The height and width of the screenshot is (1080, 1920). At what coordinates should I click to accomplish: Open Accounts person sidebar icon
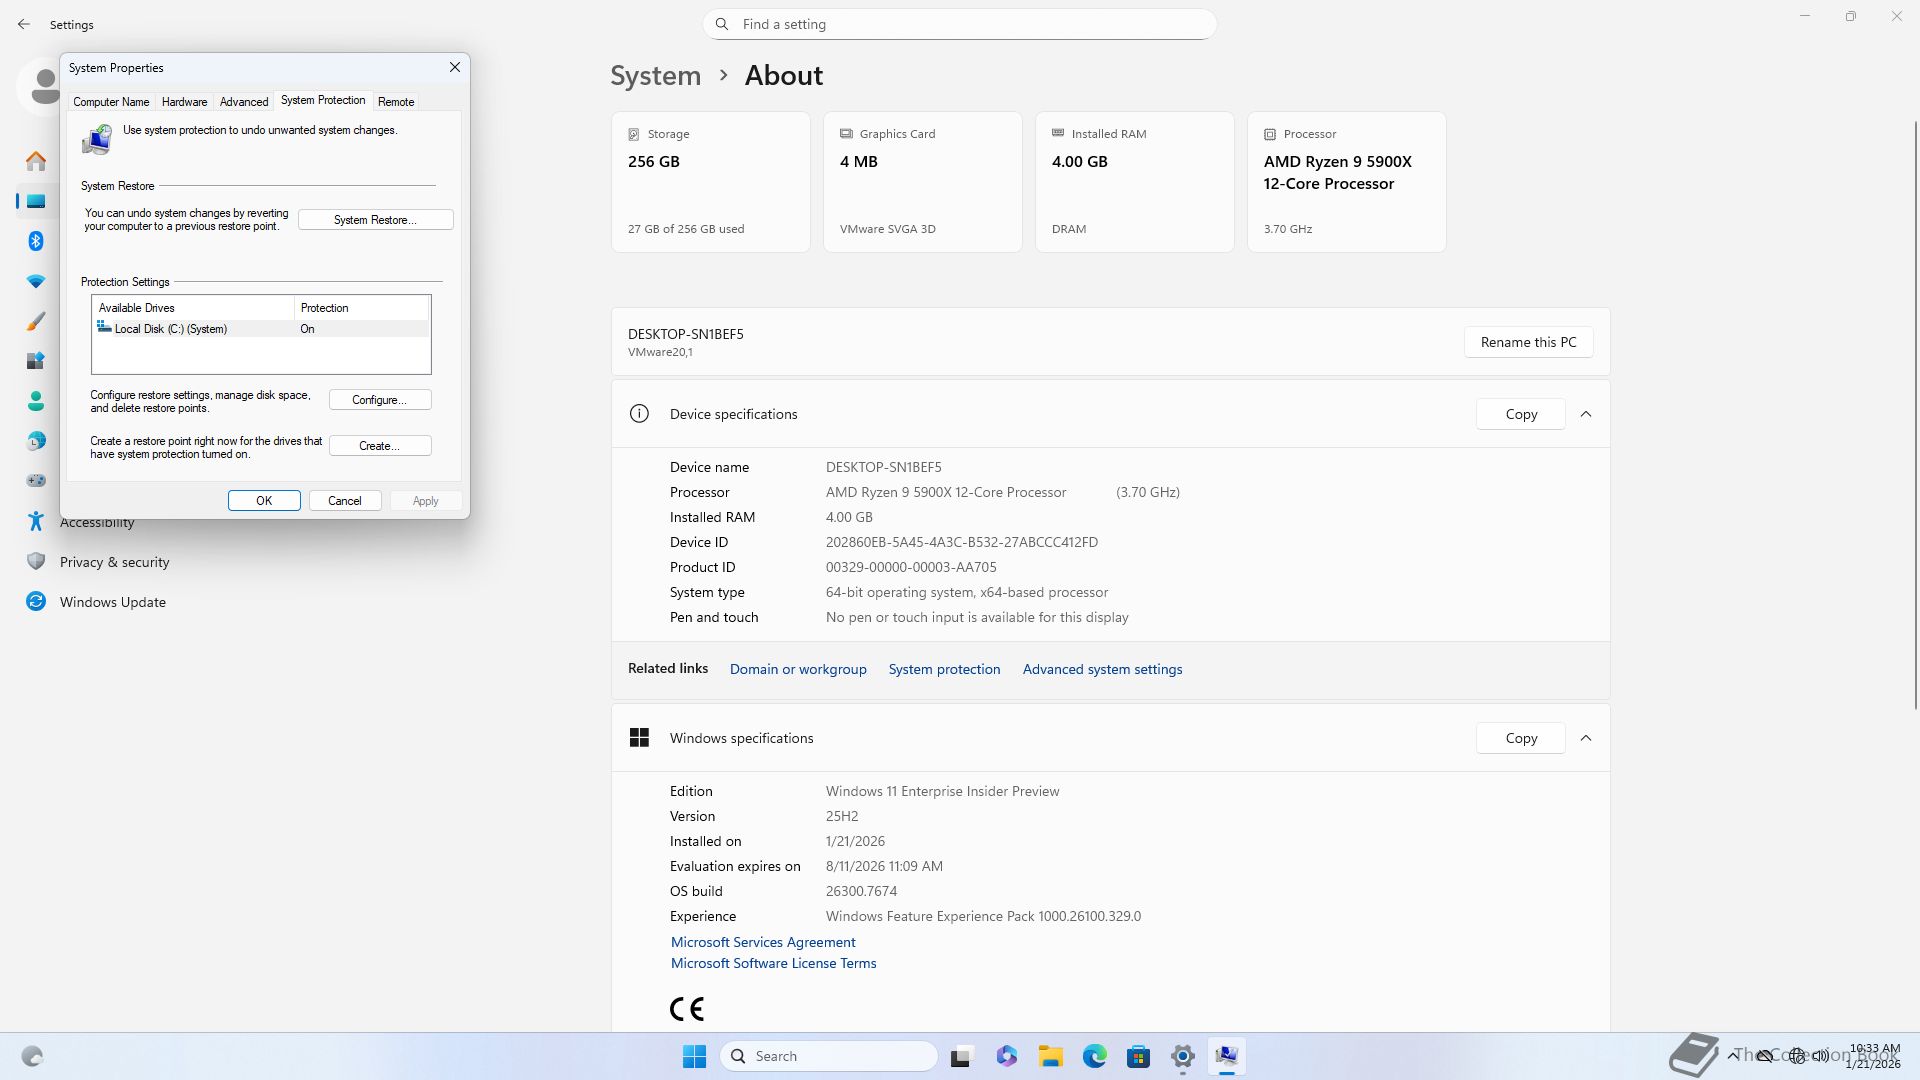(36, 401)
